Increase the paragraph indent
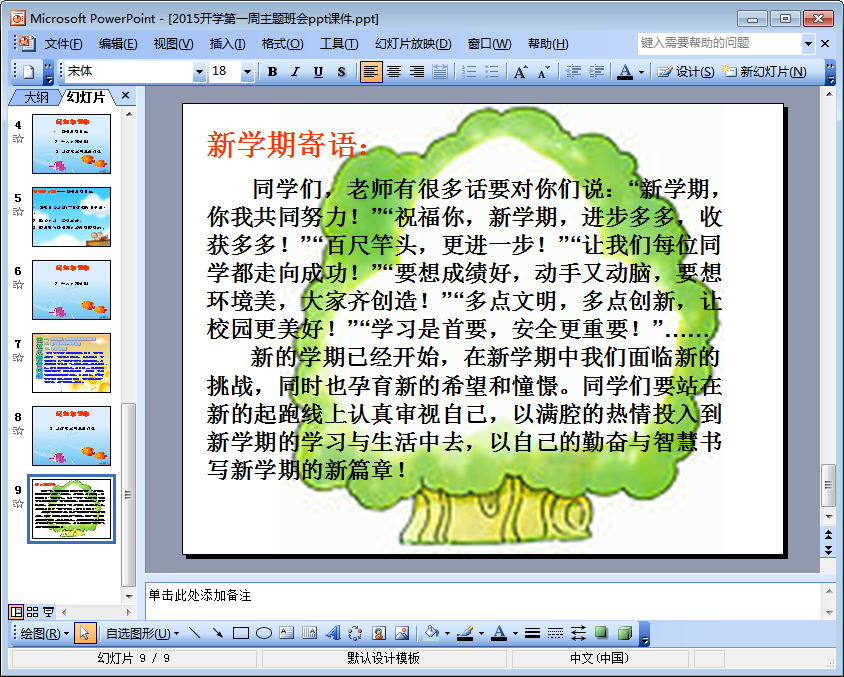844x677 pixels. coord(596,72)
